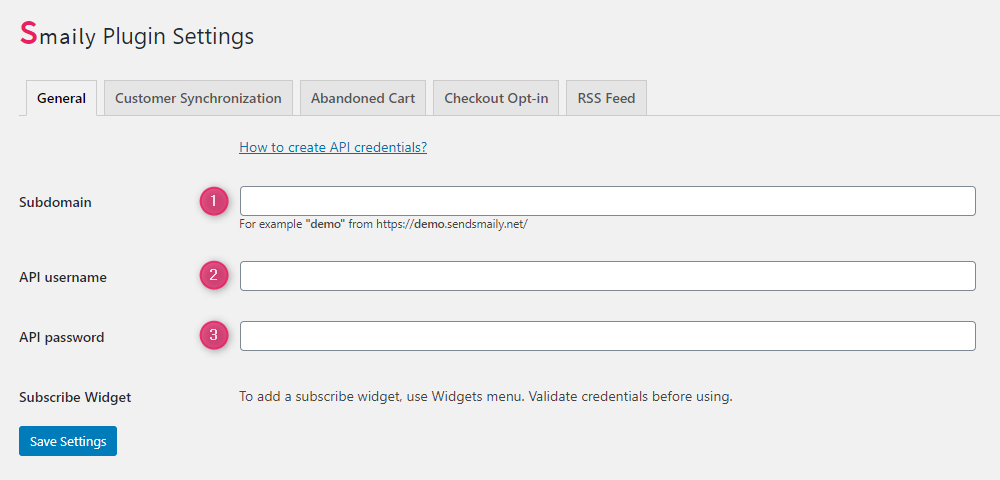Focus the Subdomain input field
The height and width of the screenshot is (480, 1000).
point(607,201)
